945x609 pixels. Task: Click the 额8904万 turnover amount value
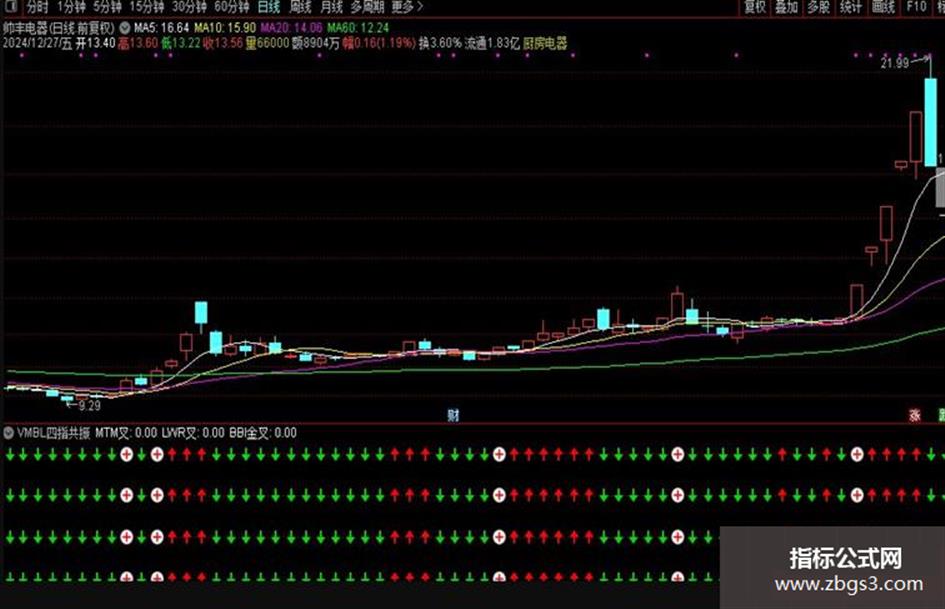point(316,43)
